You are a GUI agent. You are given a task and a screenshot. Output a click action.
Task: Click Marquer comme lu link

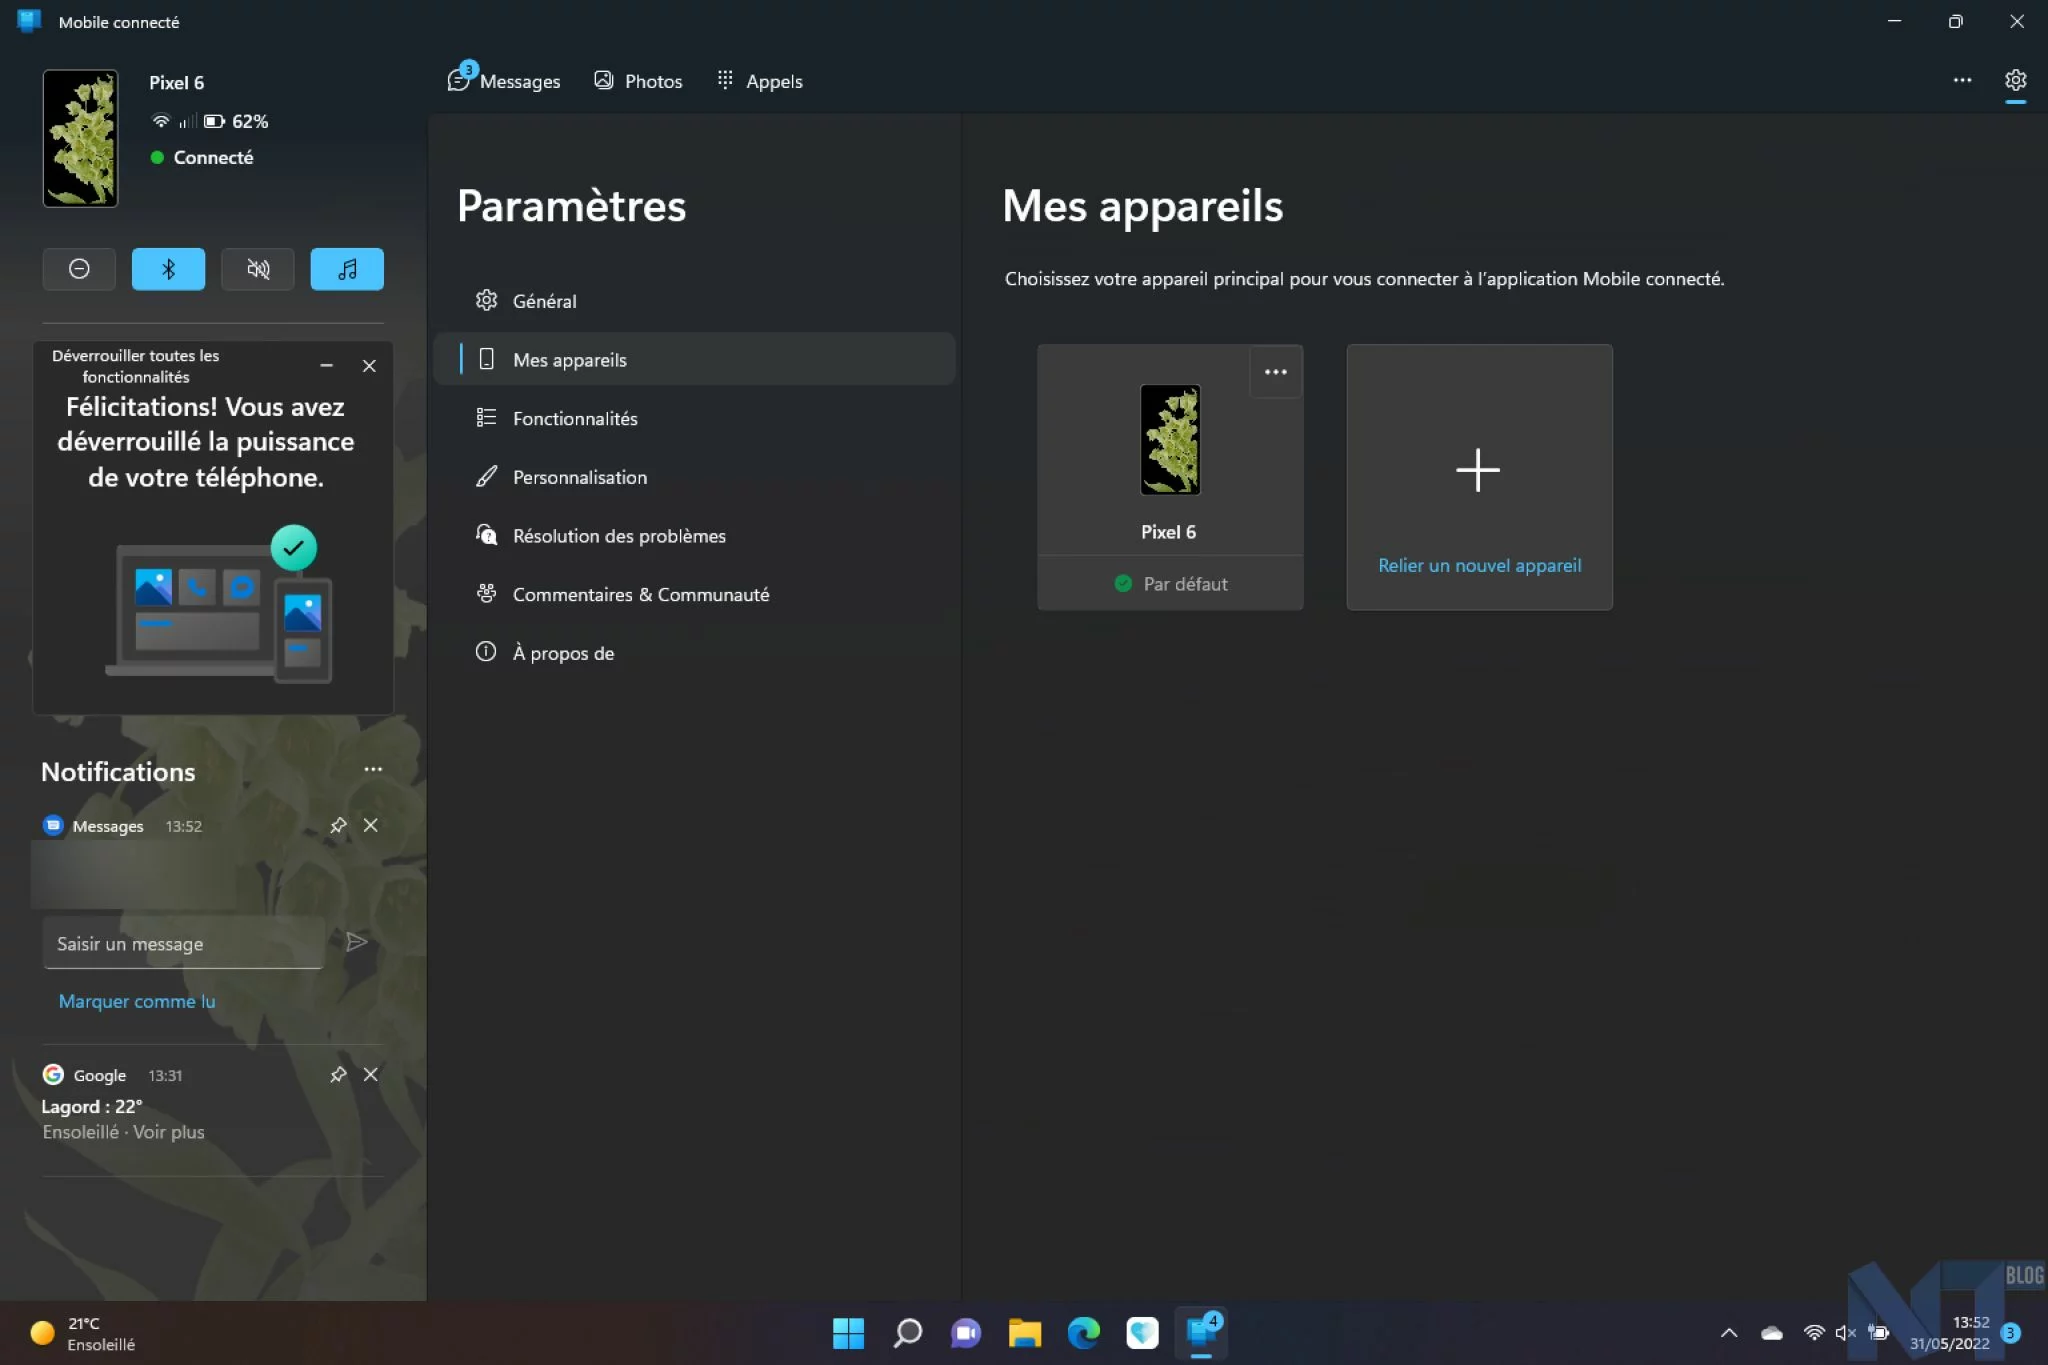point(137,1001)
